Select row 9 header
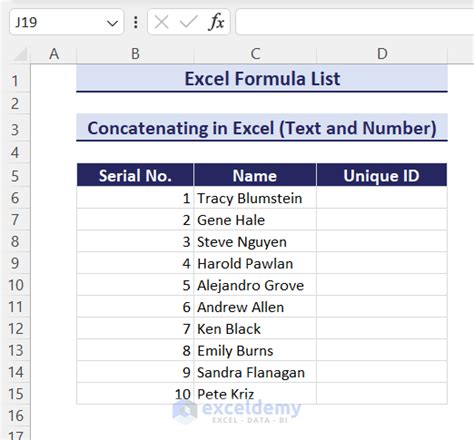The image size is (474, 440). [x=15, y=263]
